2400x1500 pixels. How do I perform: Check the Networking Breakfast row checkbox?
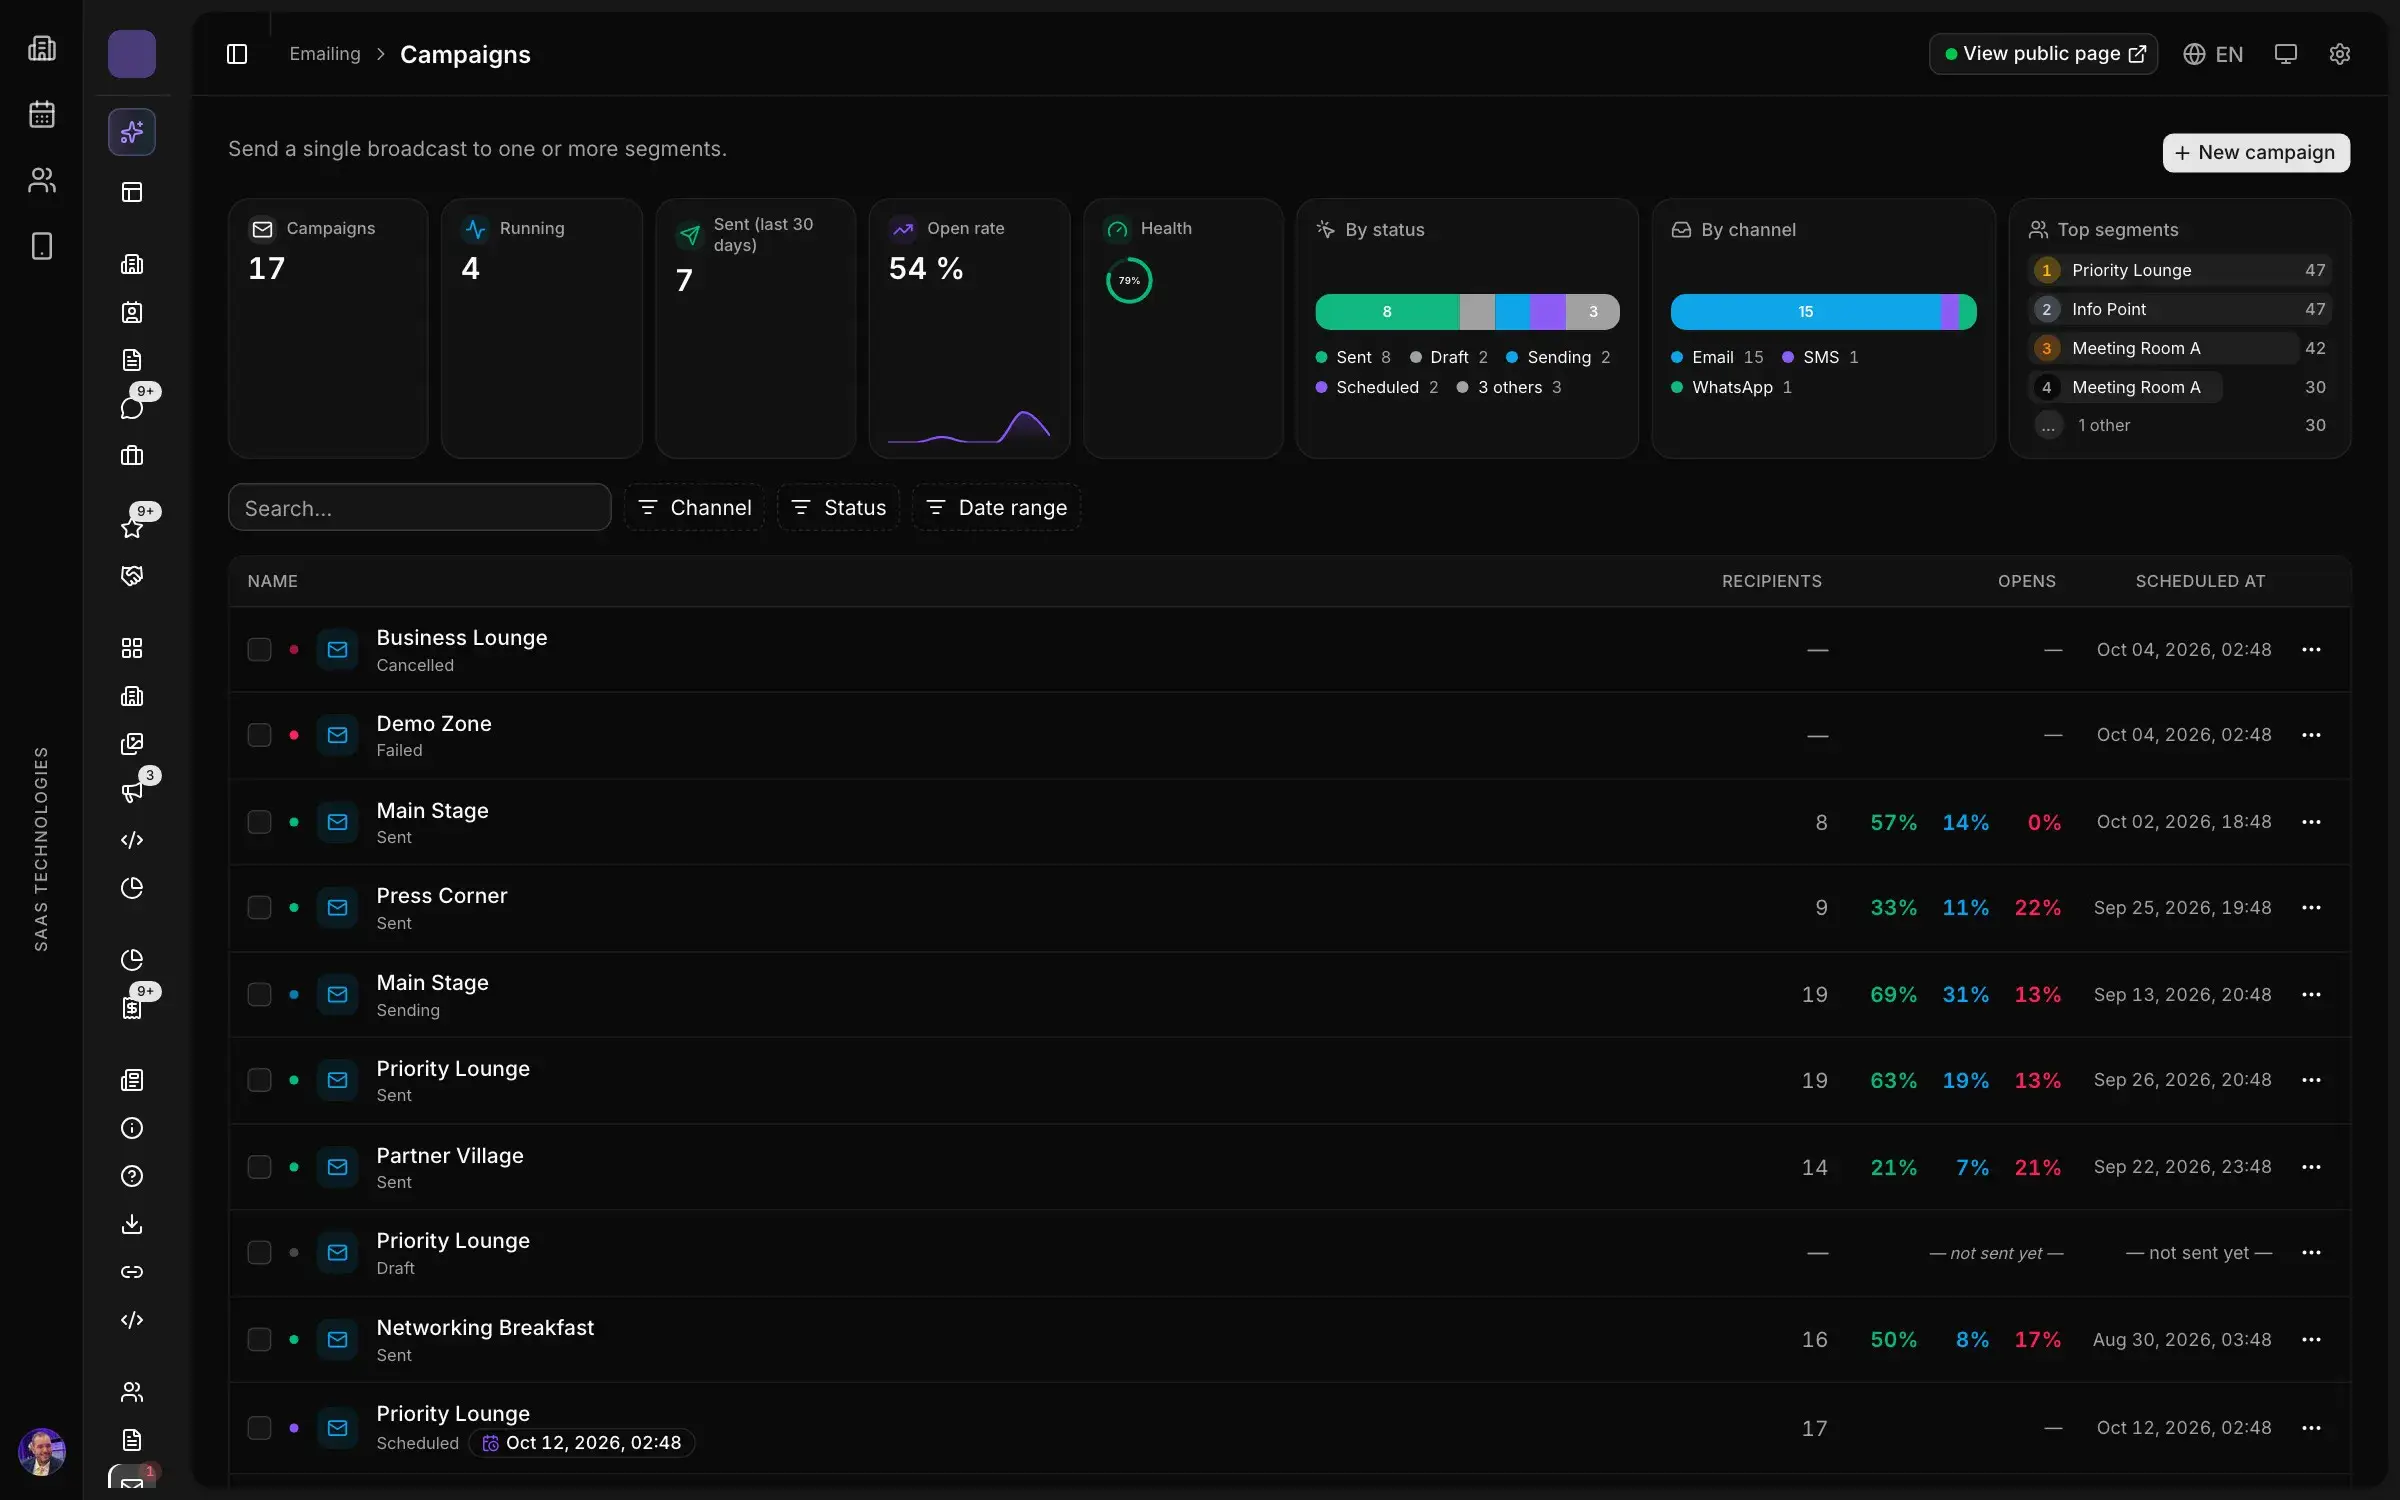pos(259,1339)
